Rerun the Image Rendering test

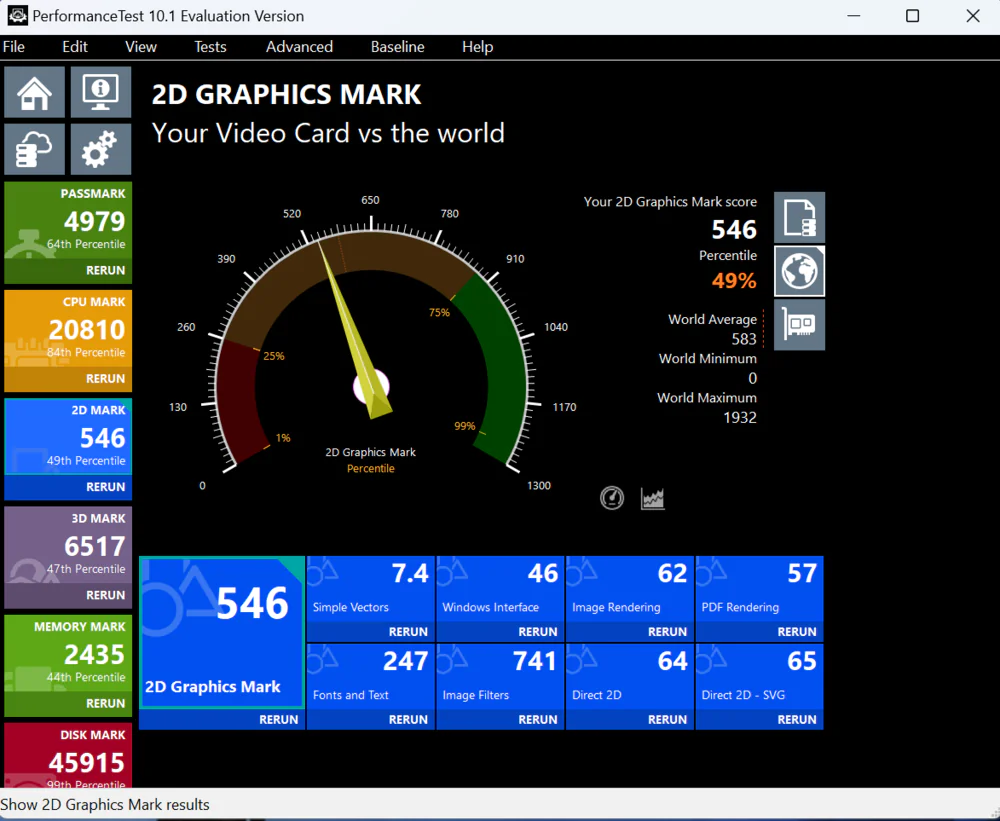[667, 632]
